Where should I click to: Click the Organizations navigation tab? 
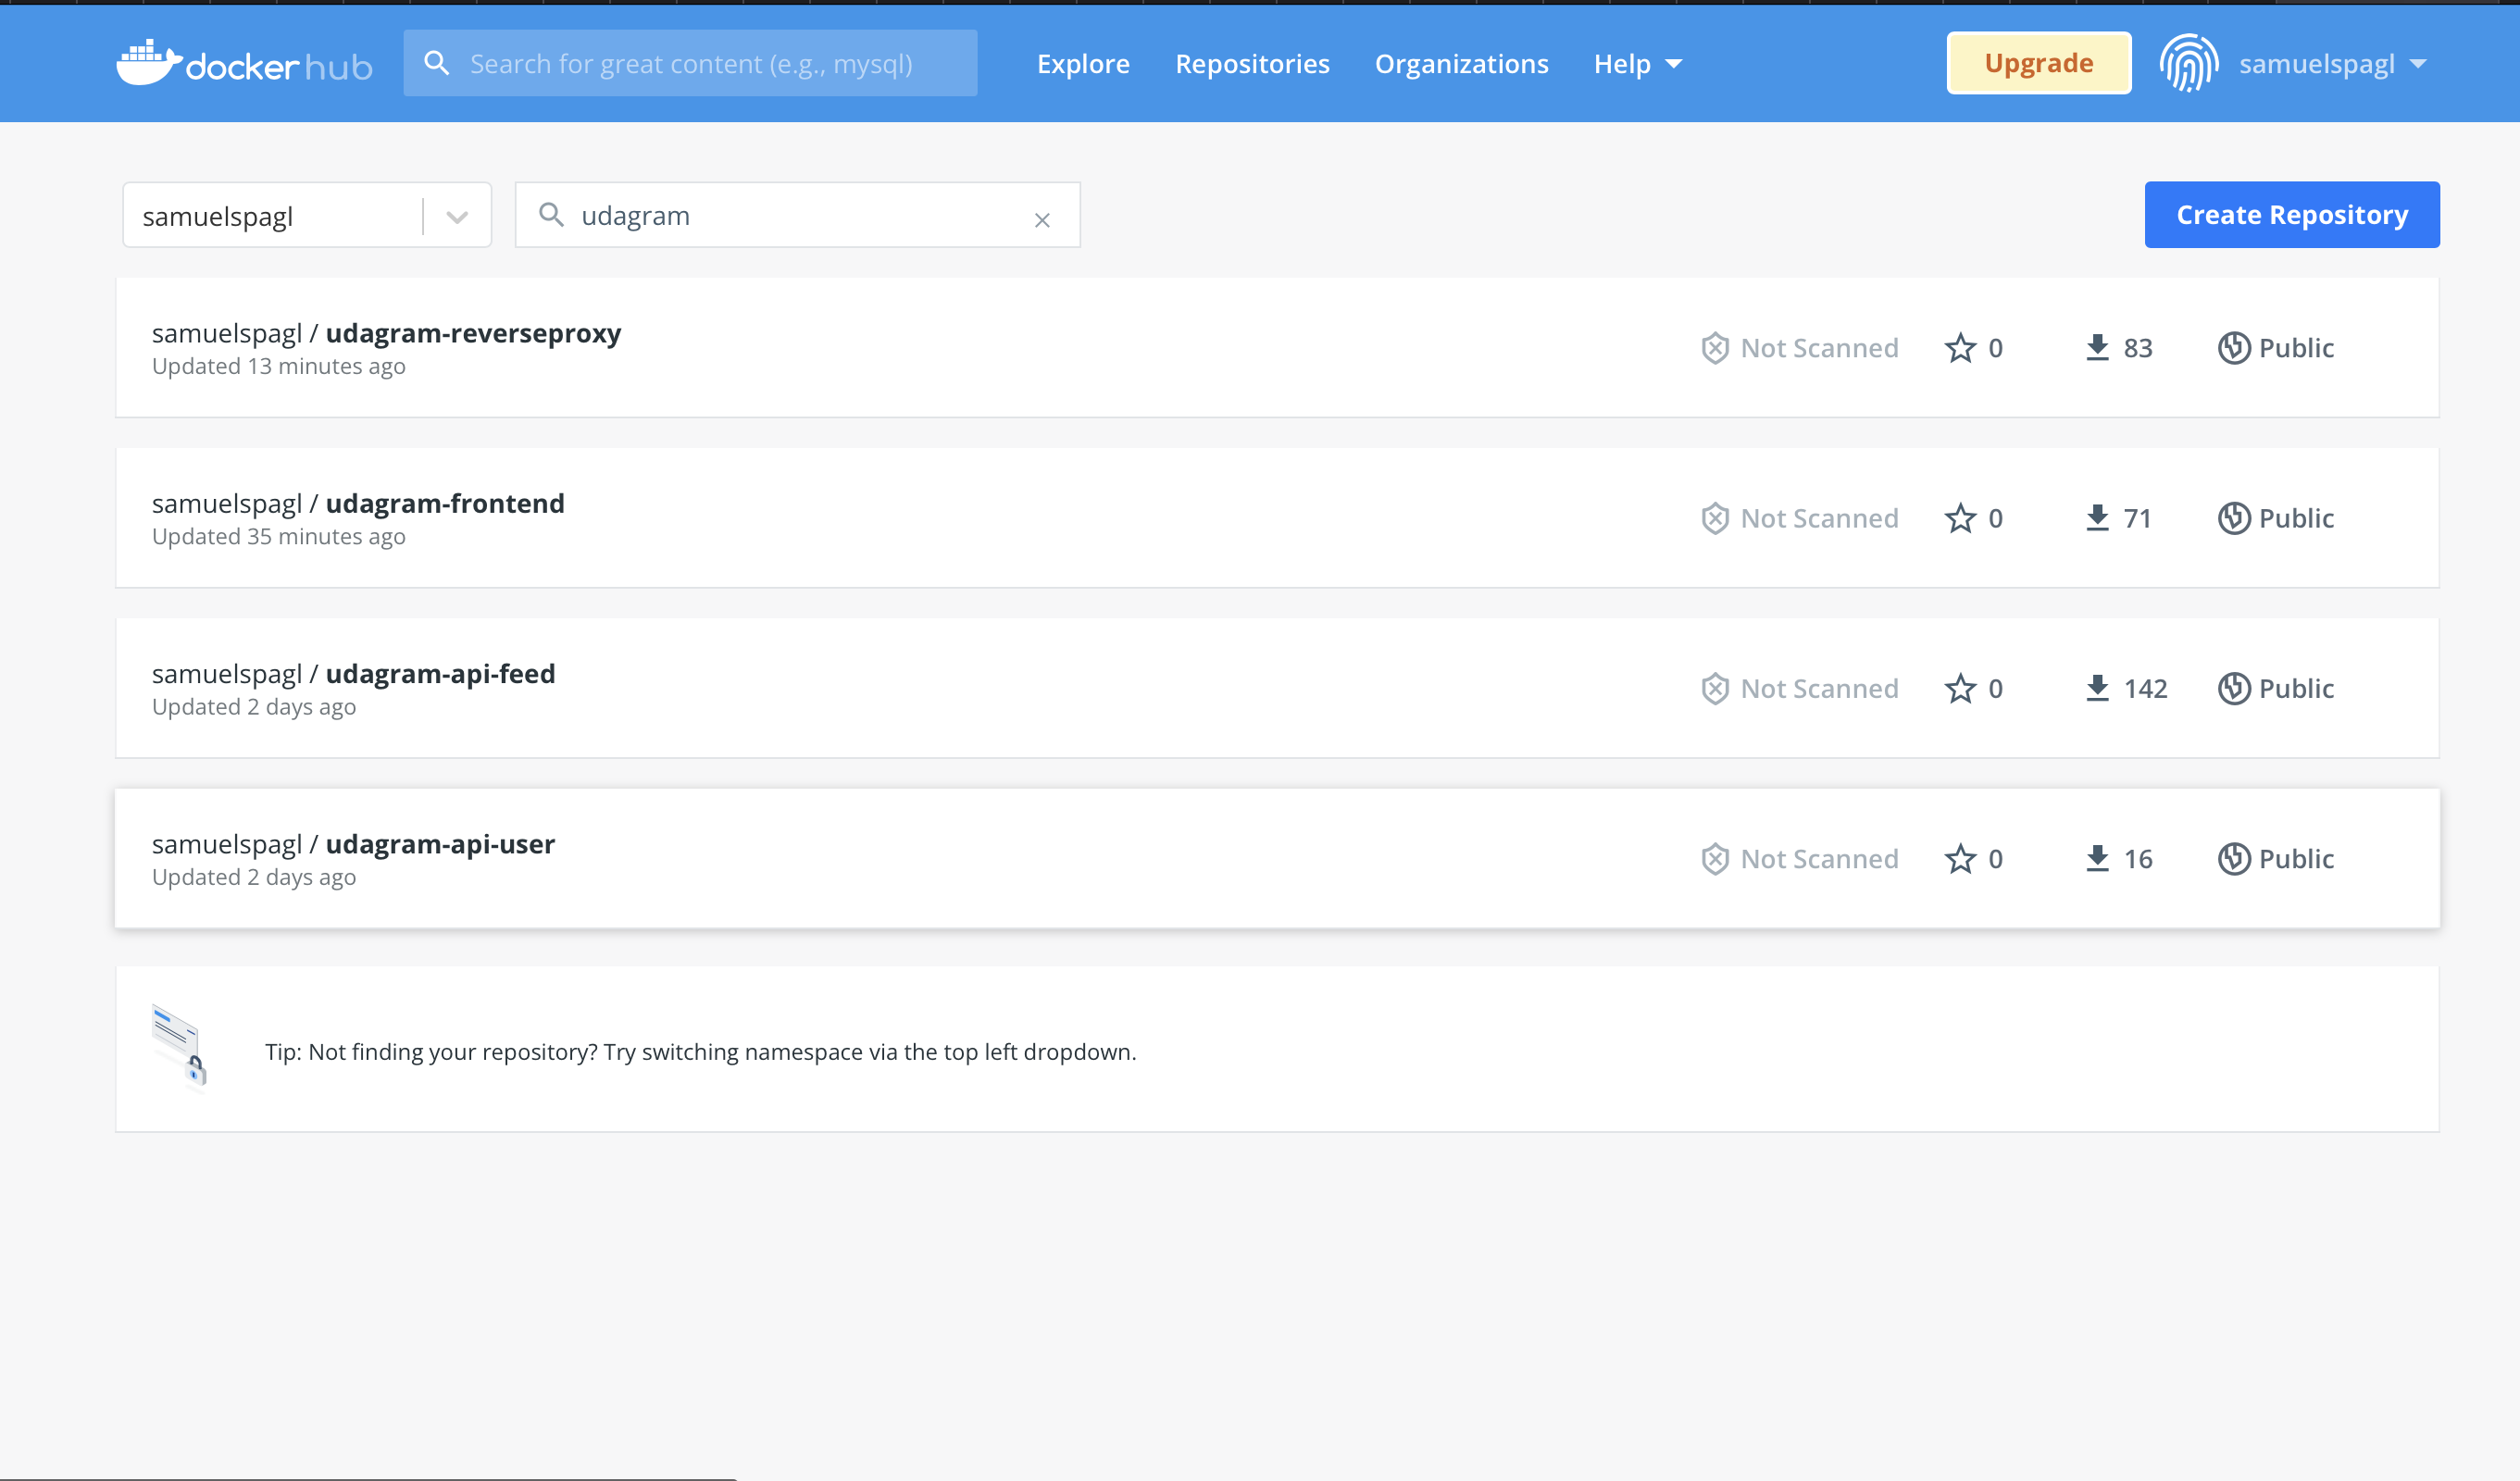point(1462,64)
